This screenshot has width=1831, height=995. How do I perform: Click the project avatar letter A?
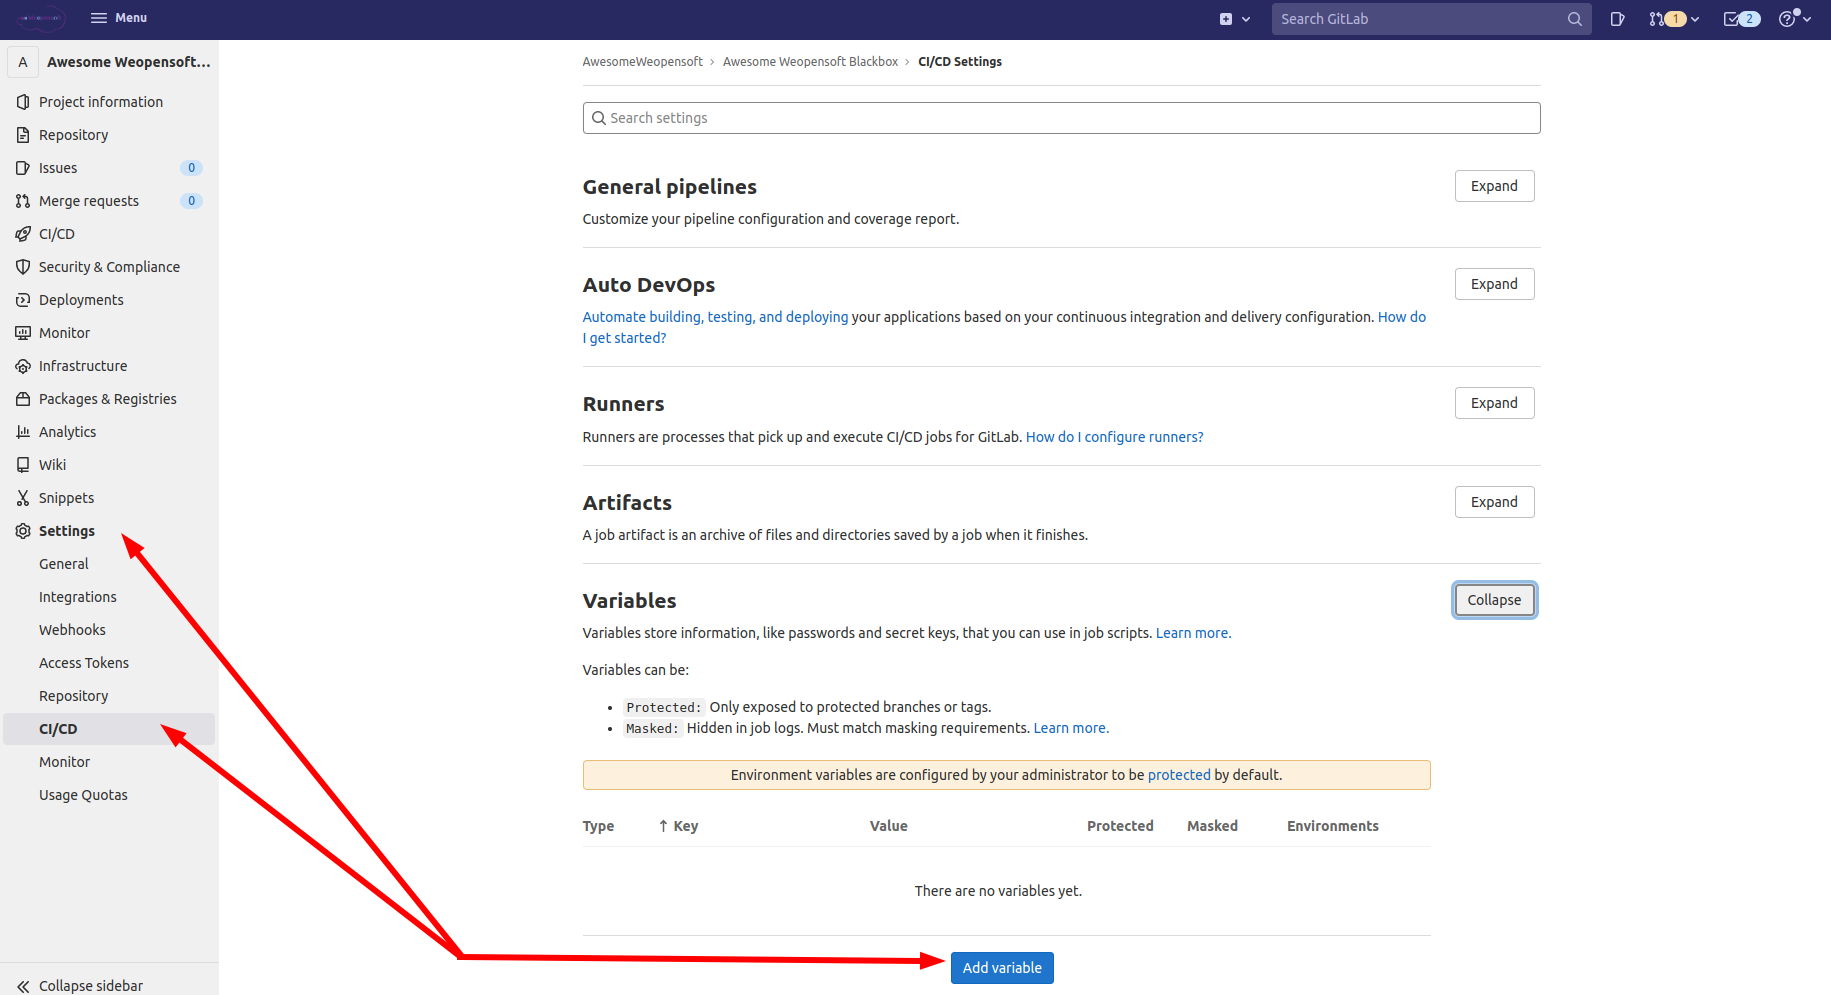click(x=23, y=62)
